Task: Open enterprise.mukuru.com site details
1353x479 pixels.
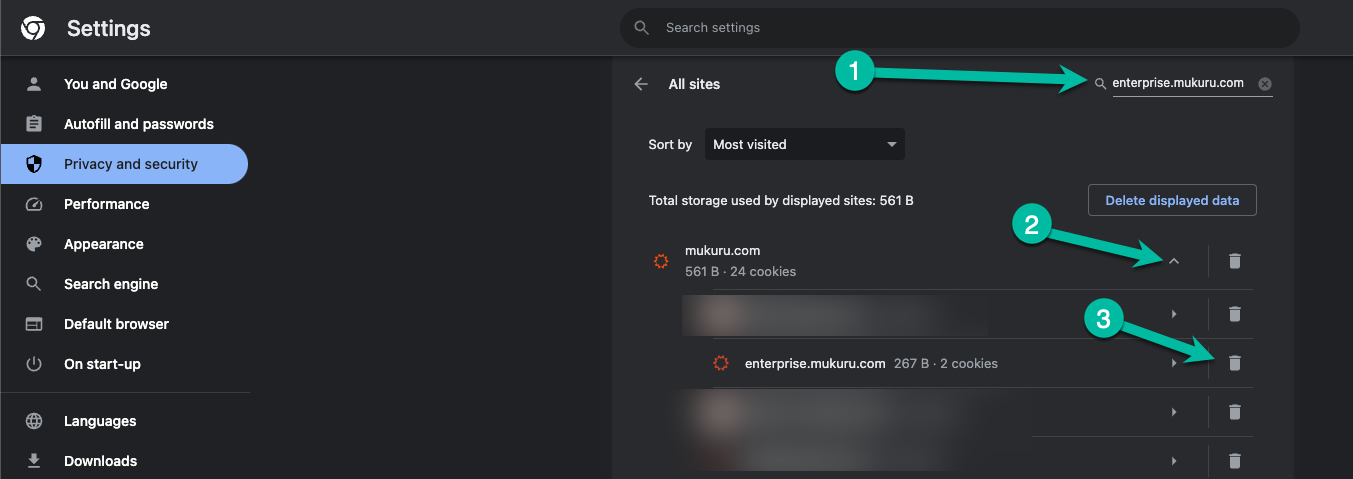Action: click(x=1175, y=363)
